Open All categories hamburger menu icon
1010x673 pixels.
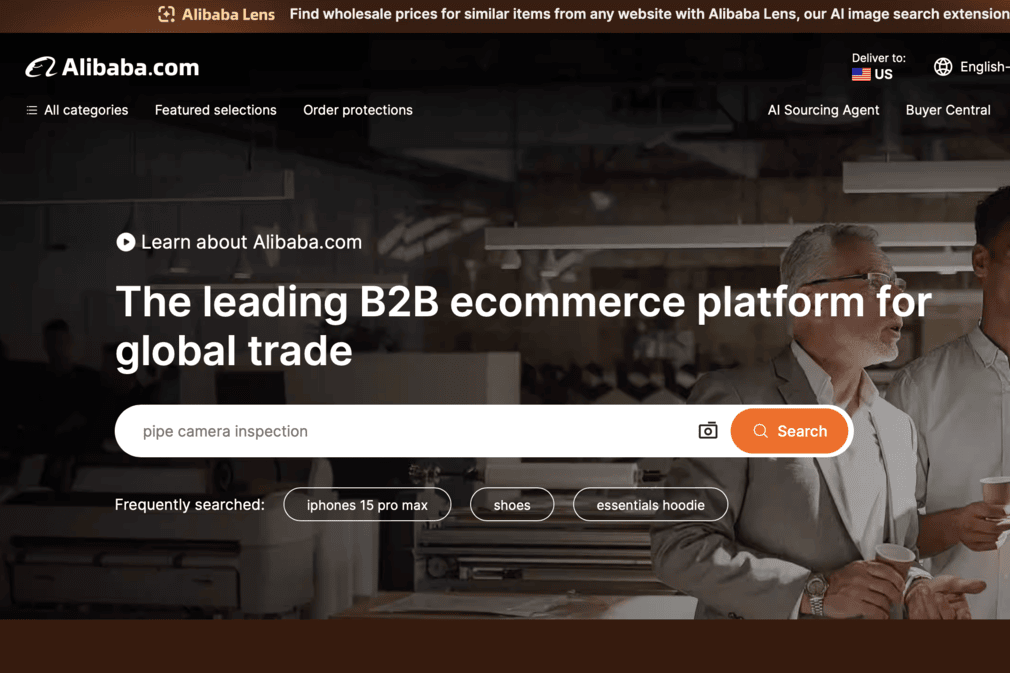tap(32, 110)
